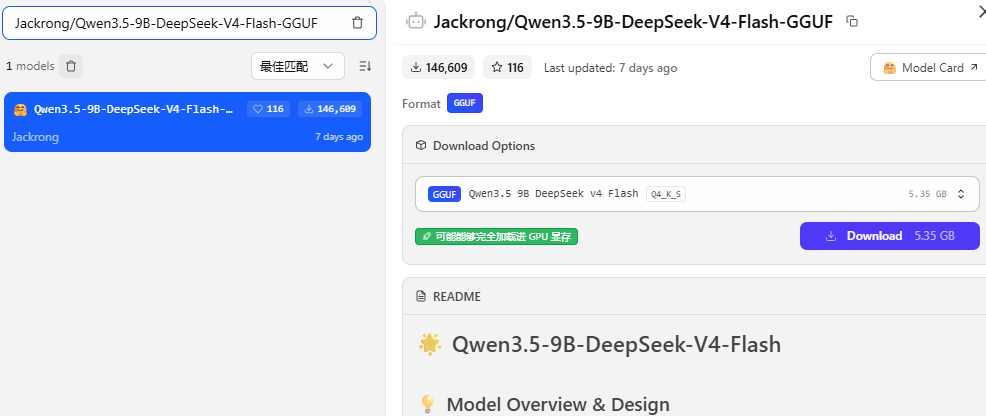Clear the search field with its trash icon
Screen dimensions: 986x416
coord(357,23)
